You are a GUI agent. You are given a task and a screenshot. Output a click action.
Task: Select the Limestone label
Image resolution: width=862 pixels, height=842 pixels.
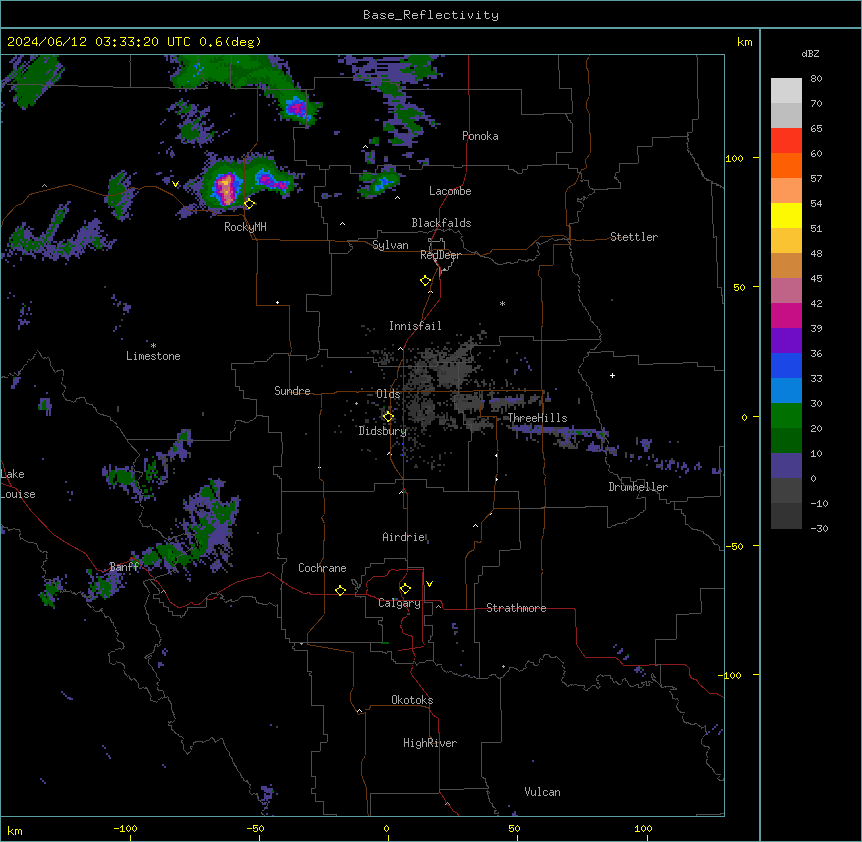(x=153, y=356)
